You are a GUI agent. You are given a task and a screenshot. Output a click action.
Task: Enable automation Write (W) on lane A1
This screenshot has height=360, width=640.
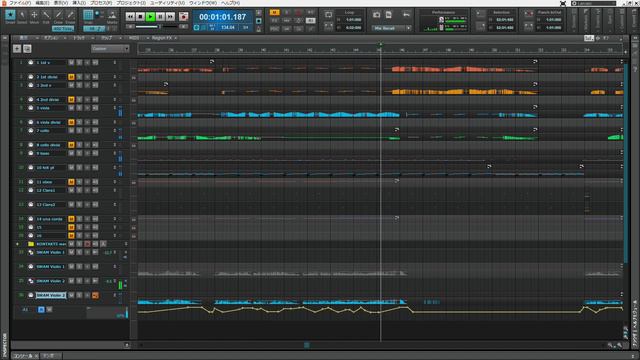pos(49,310)
